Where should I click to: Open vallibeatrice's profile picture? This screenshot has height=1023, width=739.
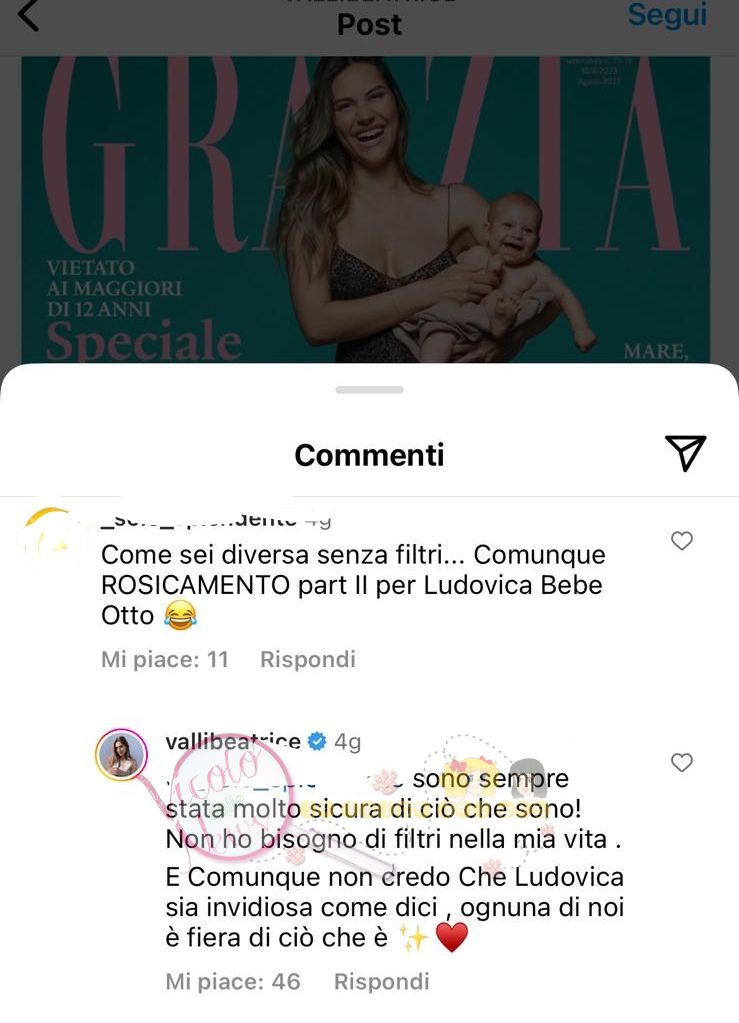(x=121, y=755)
